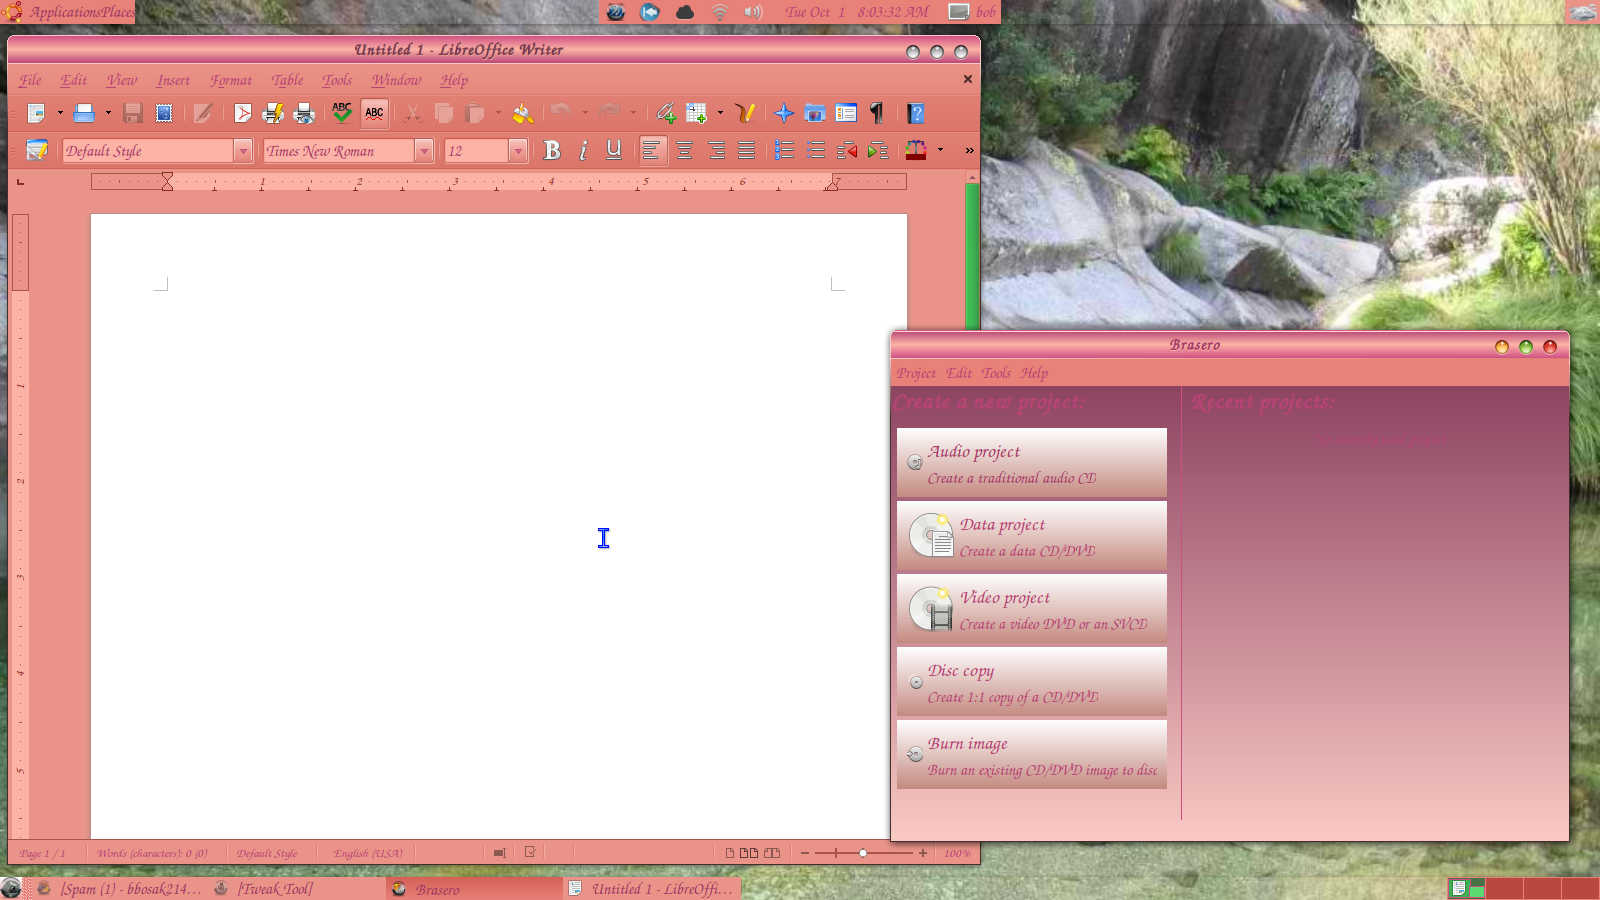
Task: Open the Gallery icon
Action: (x=815, y=113)
